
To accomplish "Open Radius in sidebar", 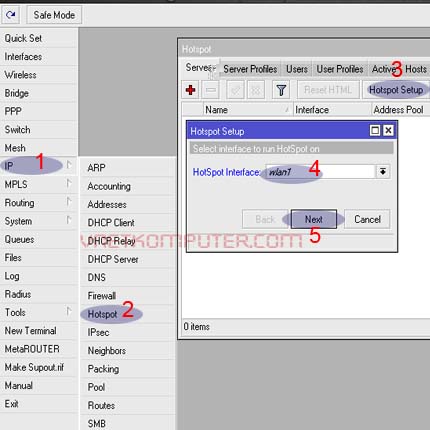I will pos(39,294).
